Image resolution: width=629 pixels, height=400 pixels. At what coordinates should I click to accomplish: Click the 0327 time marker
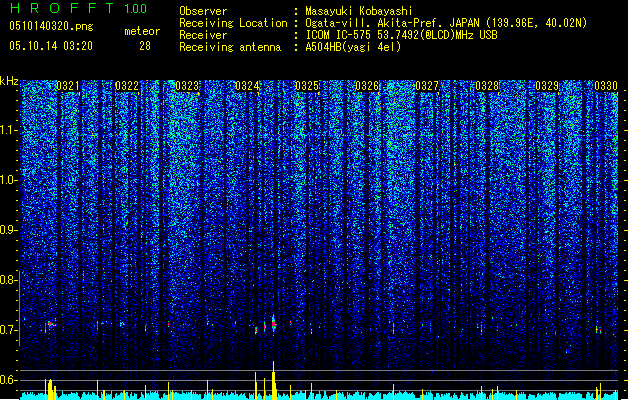pyautogui.click(x=427, y=86)
